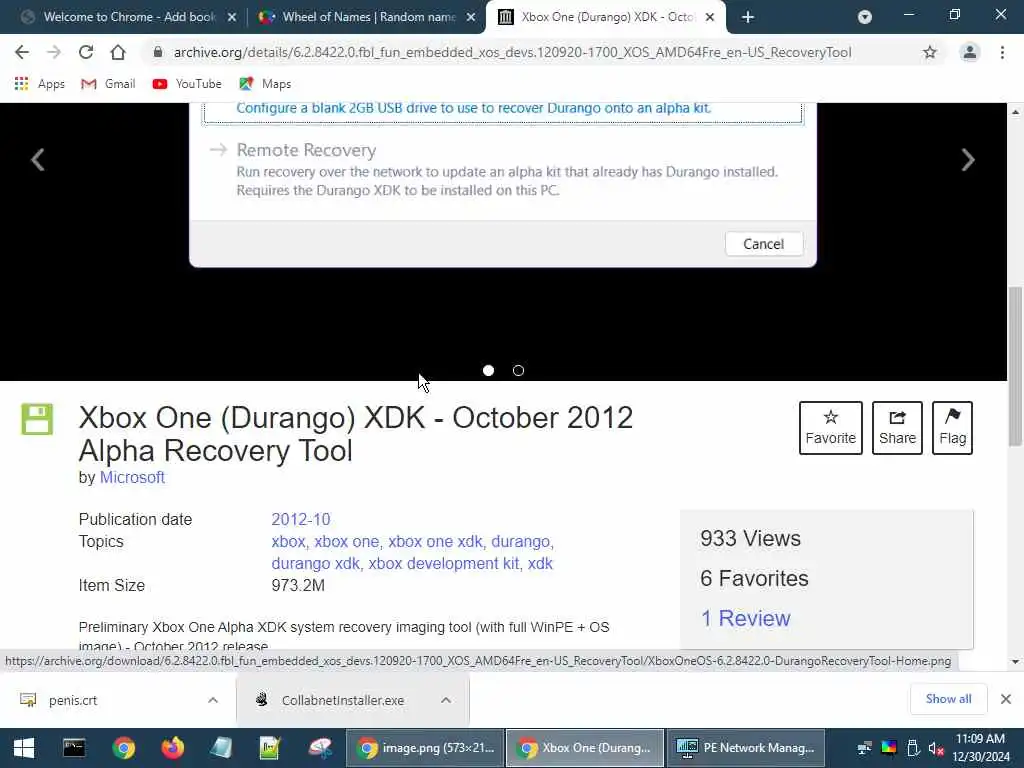Image resolution: width=1024 pixels, height=768 pixels.
Task: Click Cancel in the screenshot dialog
Action: tap(763, 244)
